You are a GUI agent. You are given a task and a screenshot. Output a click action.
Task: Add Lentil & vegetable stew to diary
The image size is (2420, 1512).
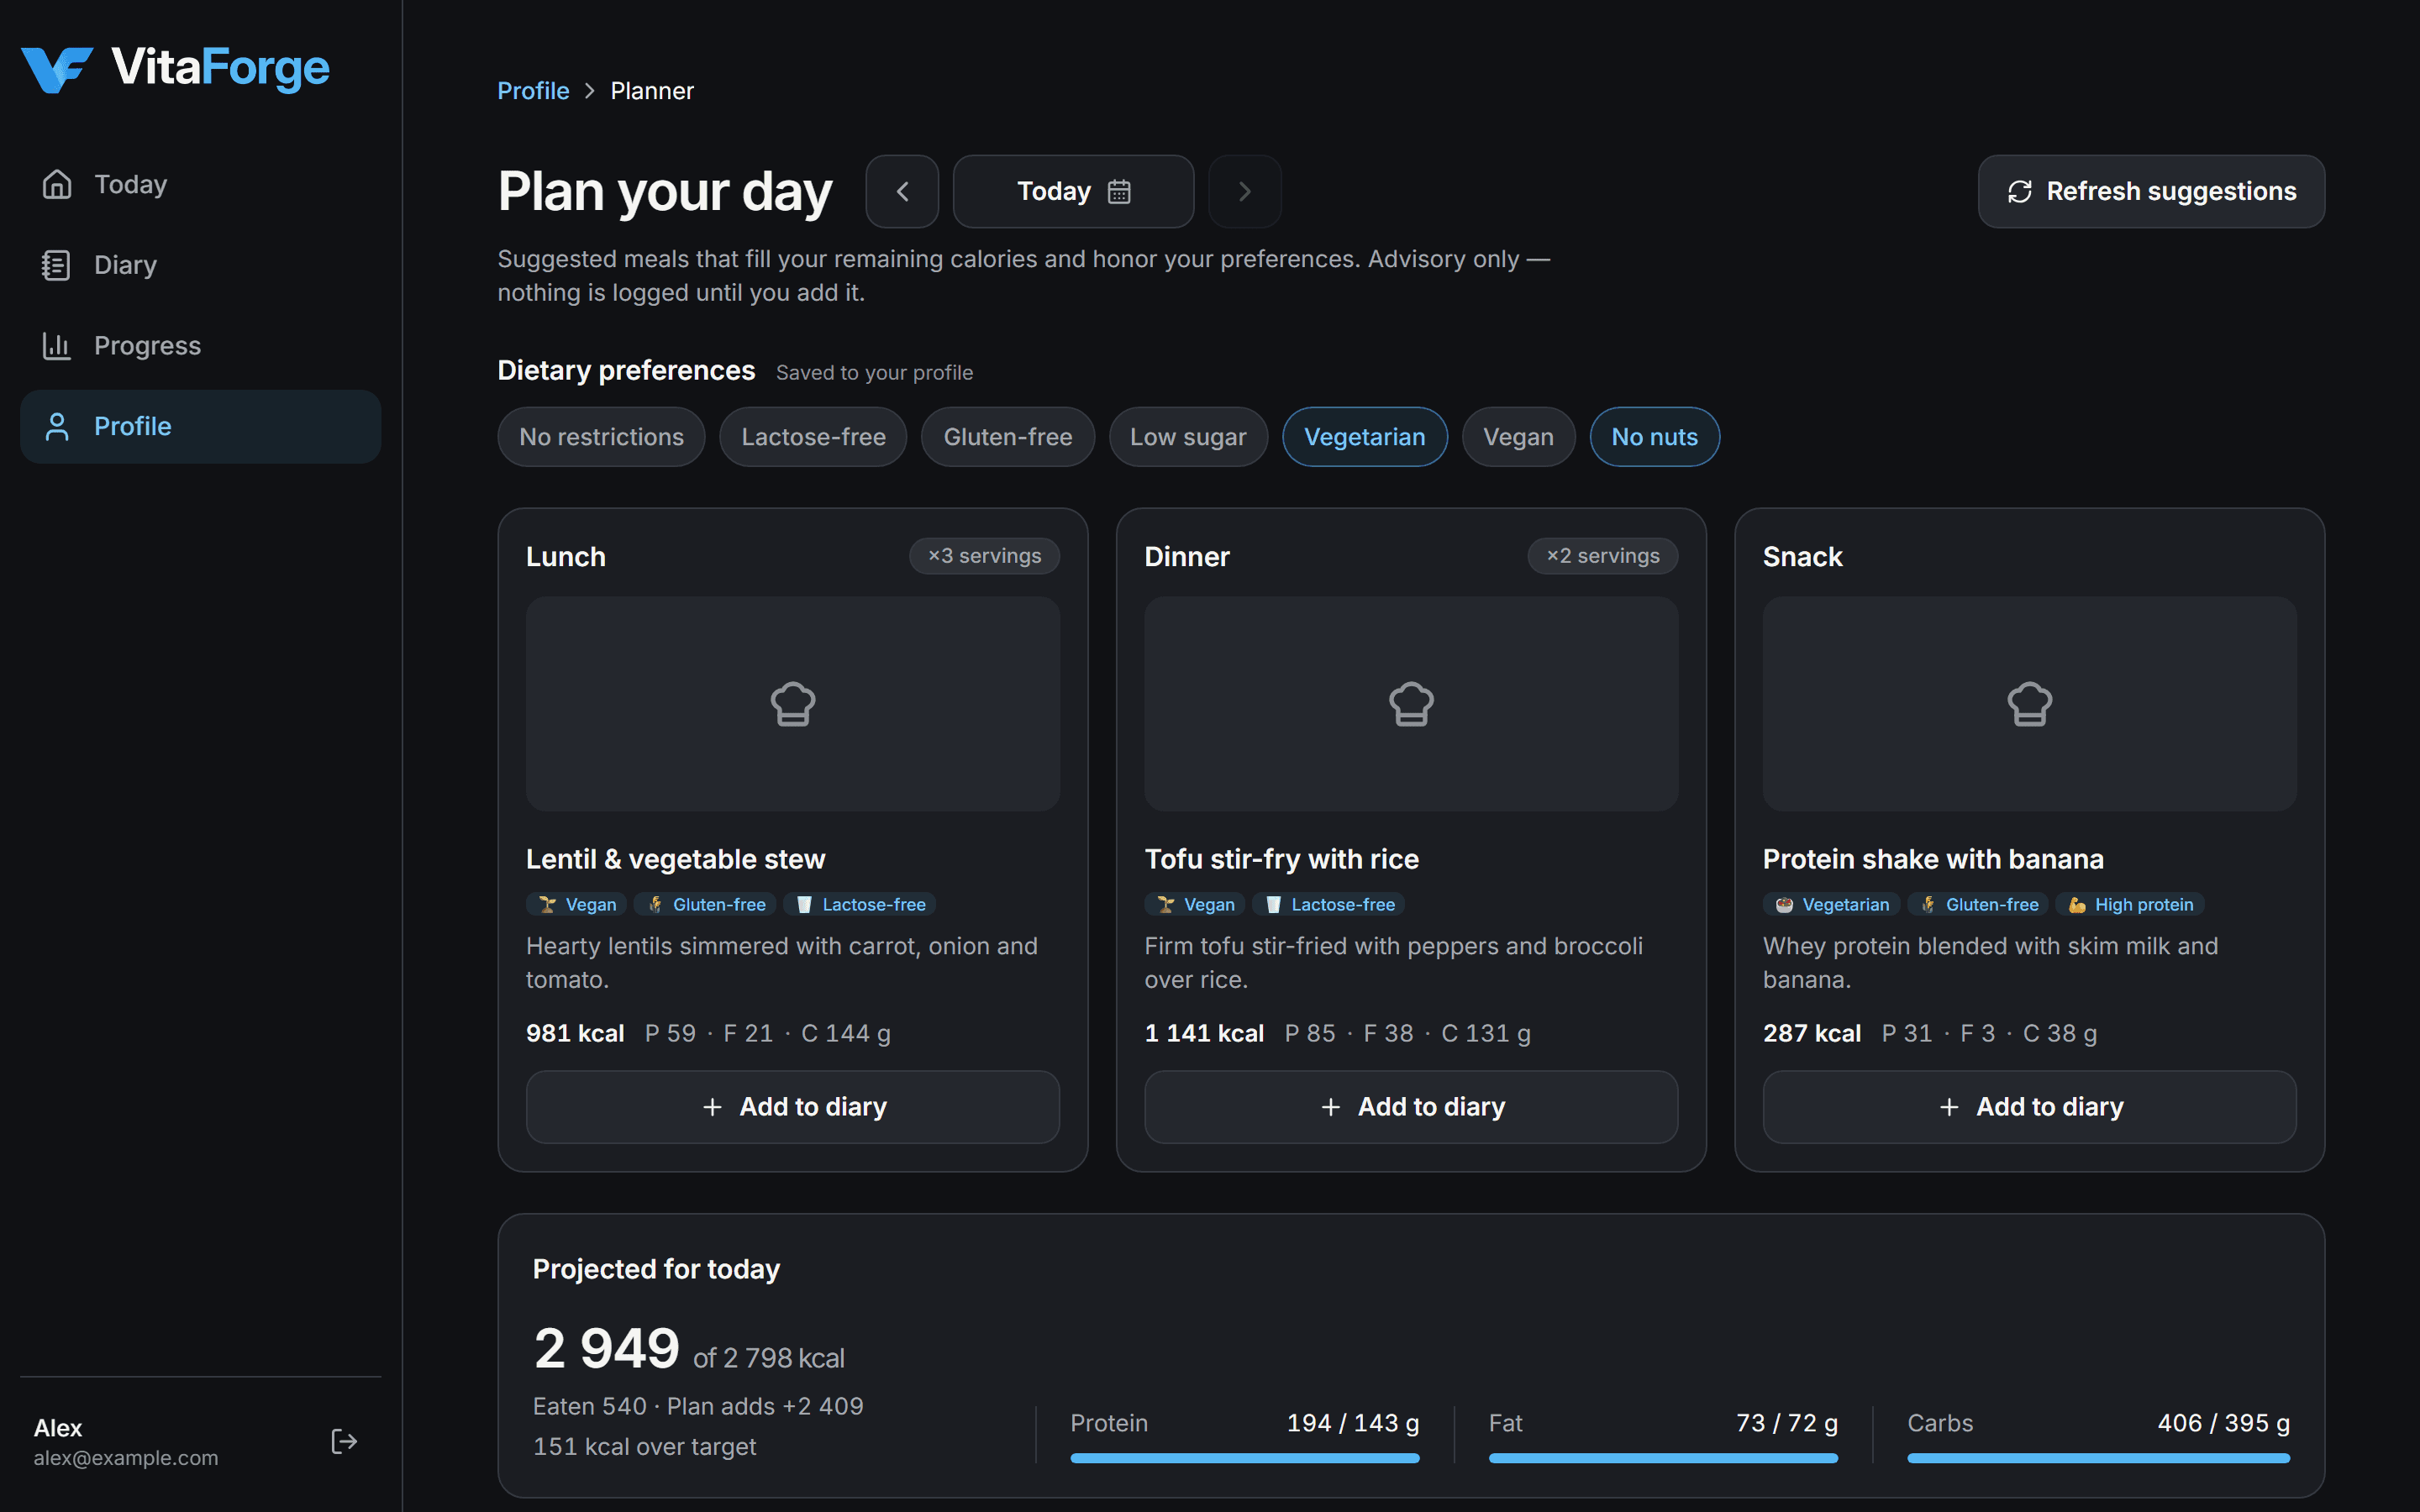(x=793, y=1107)
